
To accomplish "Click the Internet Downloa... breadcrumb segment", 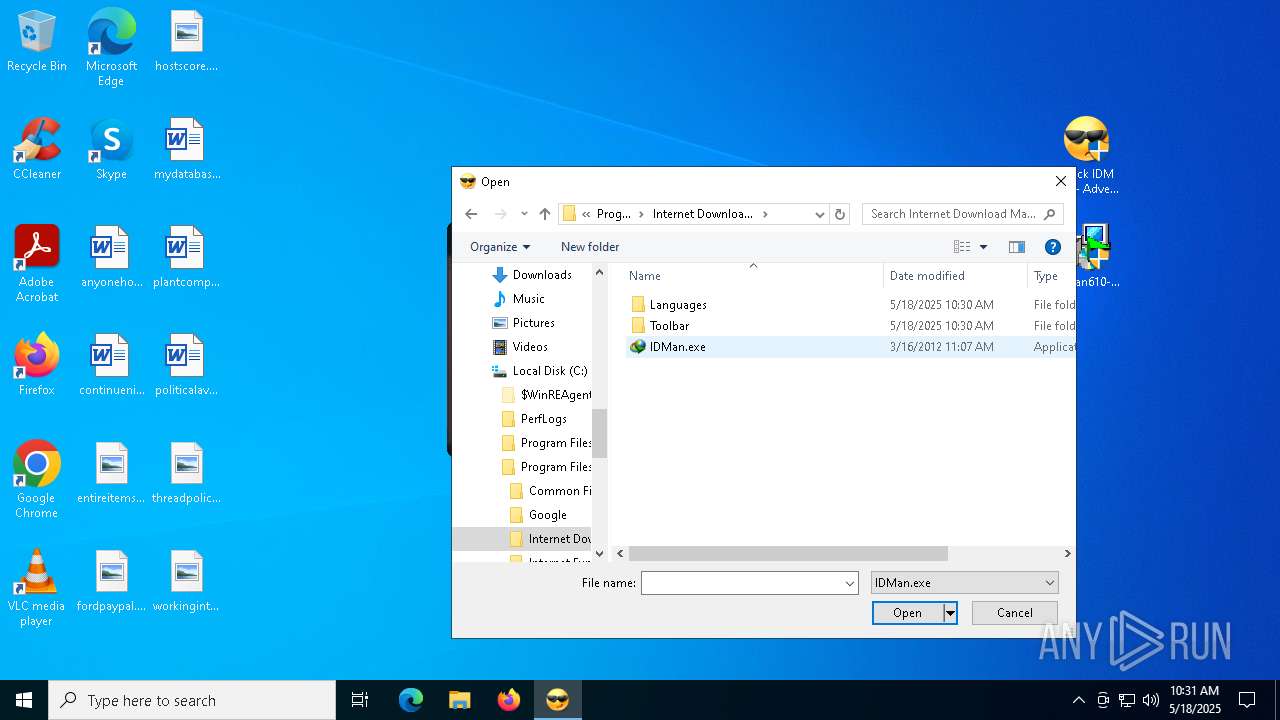I will click(703, 214).
